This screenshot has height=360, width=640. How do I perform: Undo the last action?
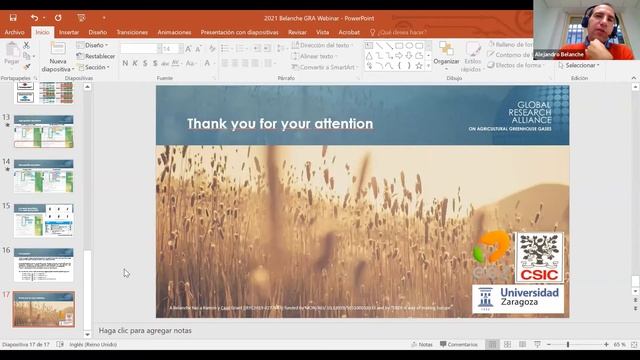coord(34,18)
